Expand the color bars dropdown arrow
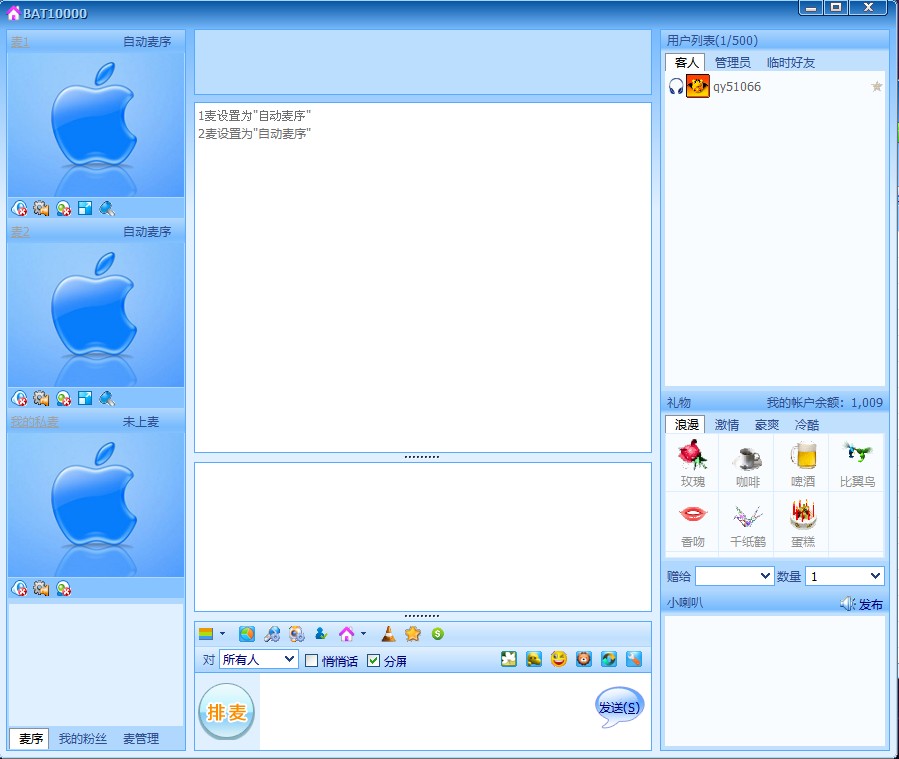The height and width of the screenshot is (759, 899). tap(222, 633)
